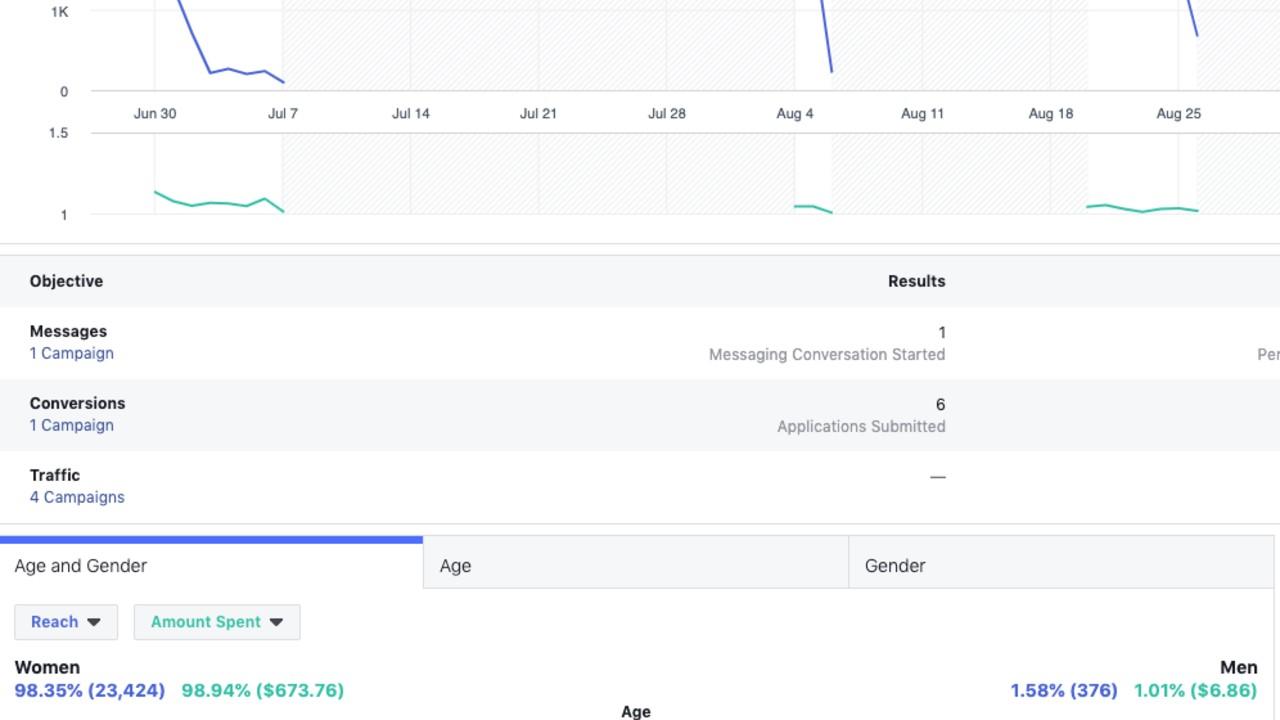Click the Aug 25 date label on chart

(1178, 114)
